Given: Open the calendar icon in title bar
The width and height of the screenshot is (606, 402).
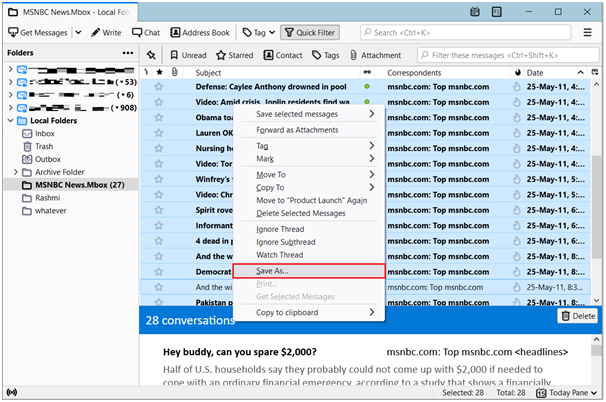Looking at the screenshot, I should click(475, 12).
